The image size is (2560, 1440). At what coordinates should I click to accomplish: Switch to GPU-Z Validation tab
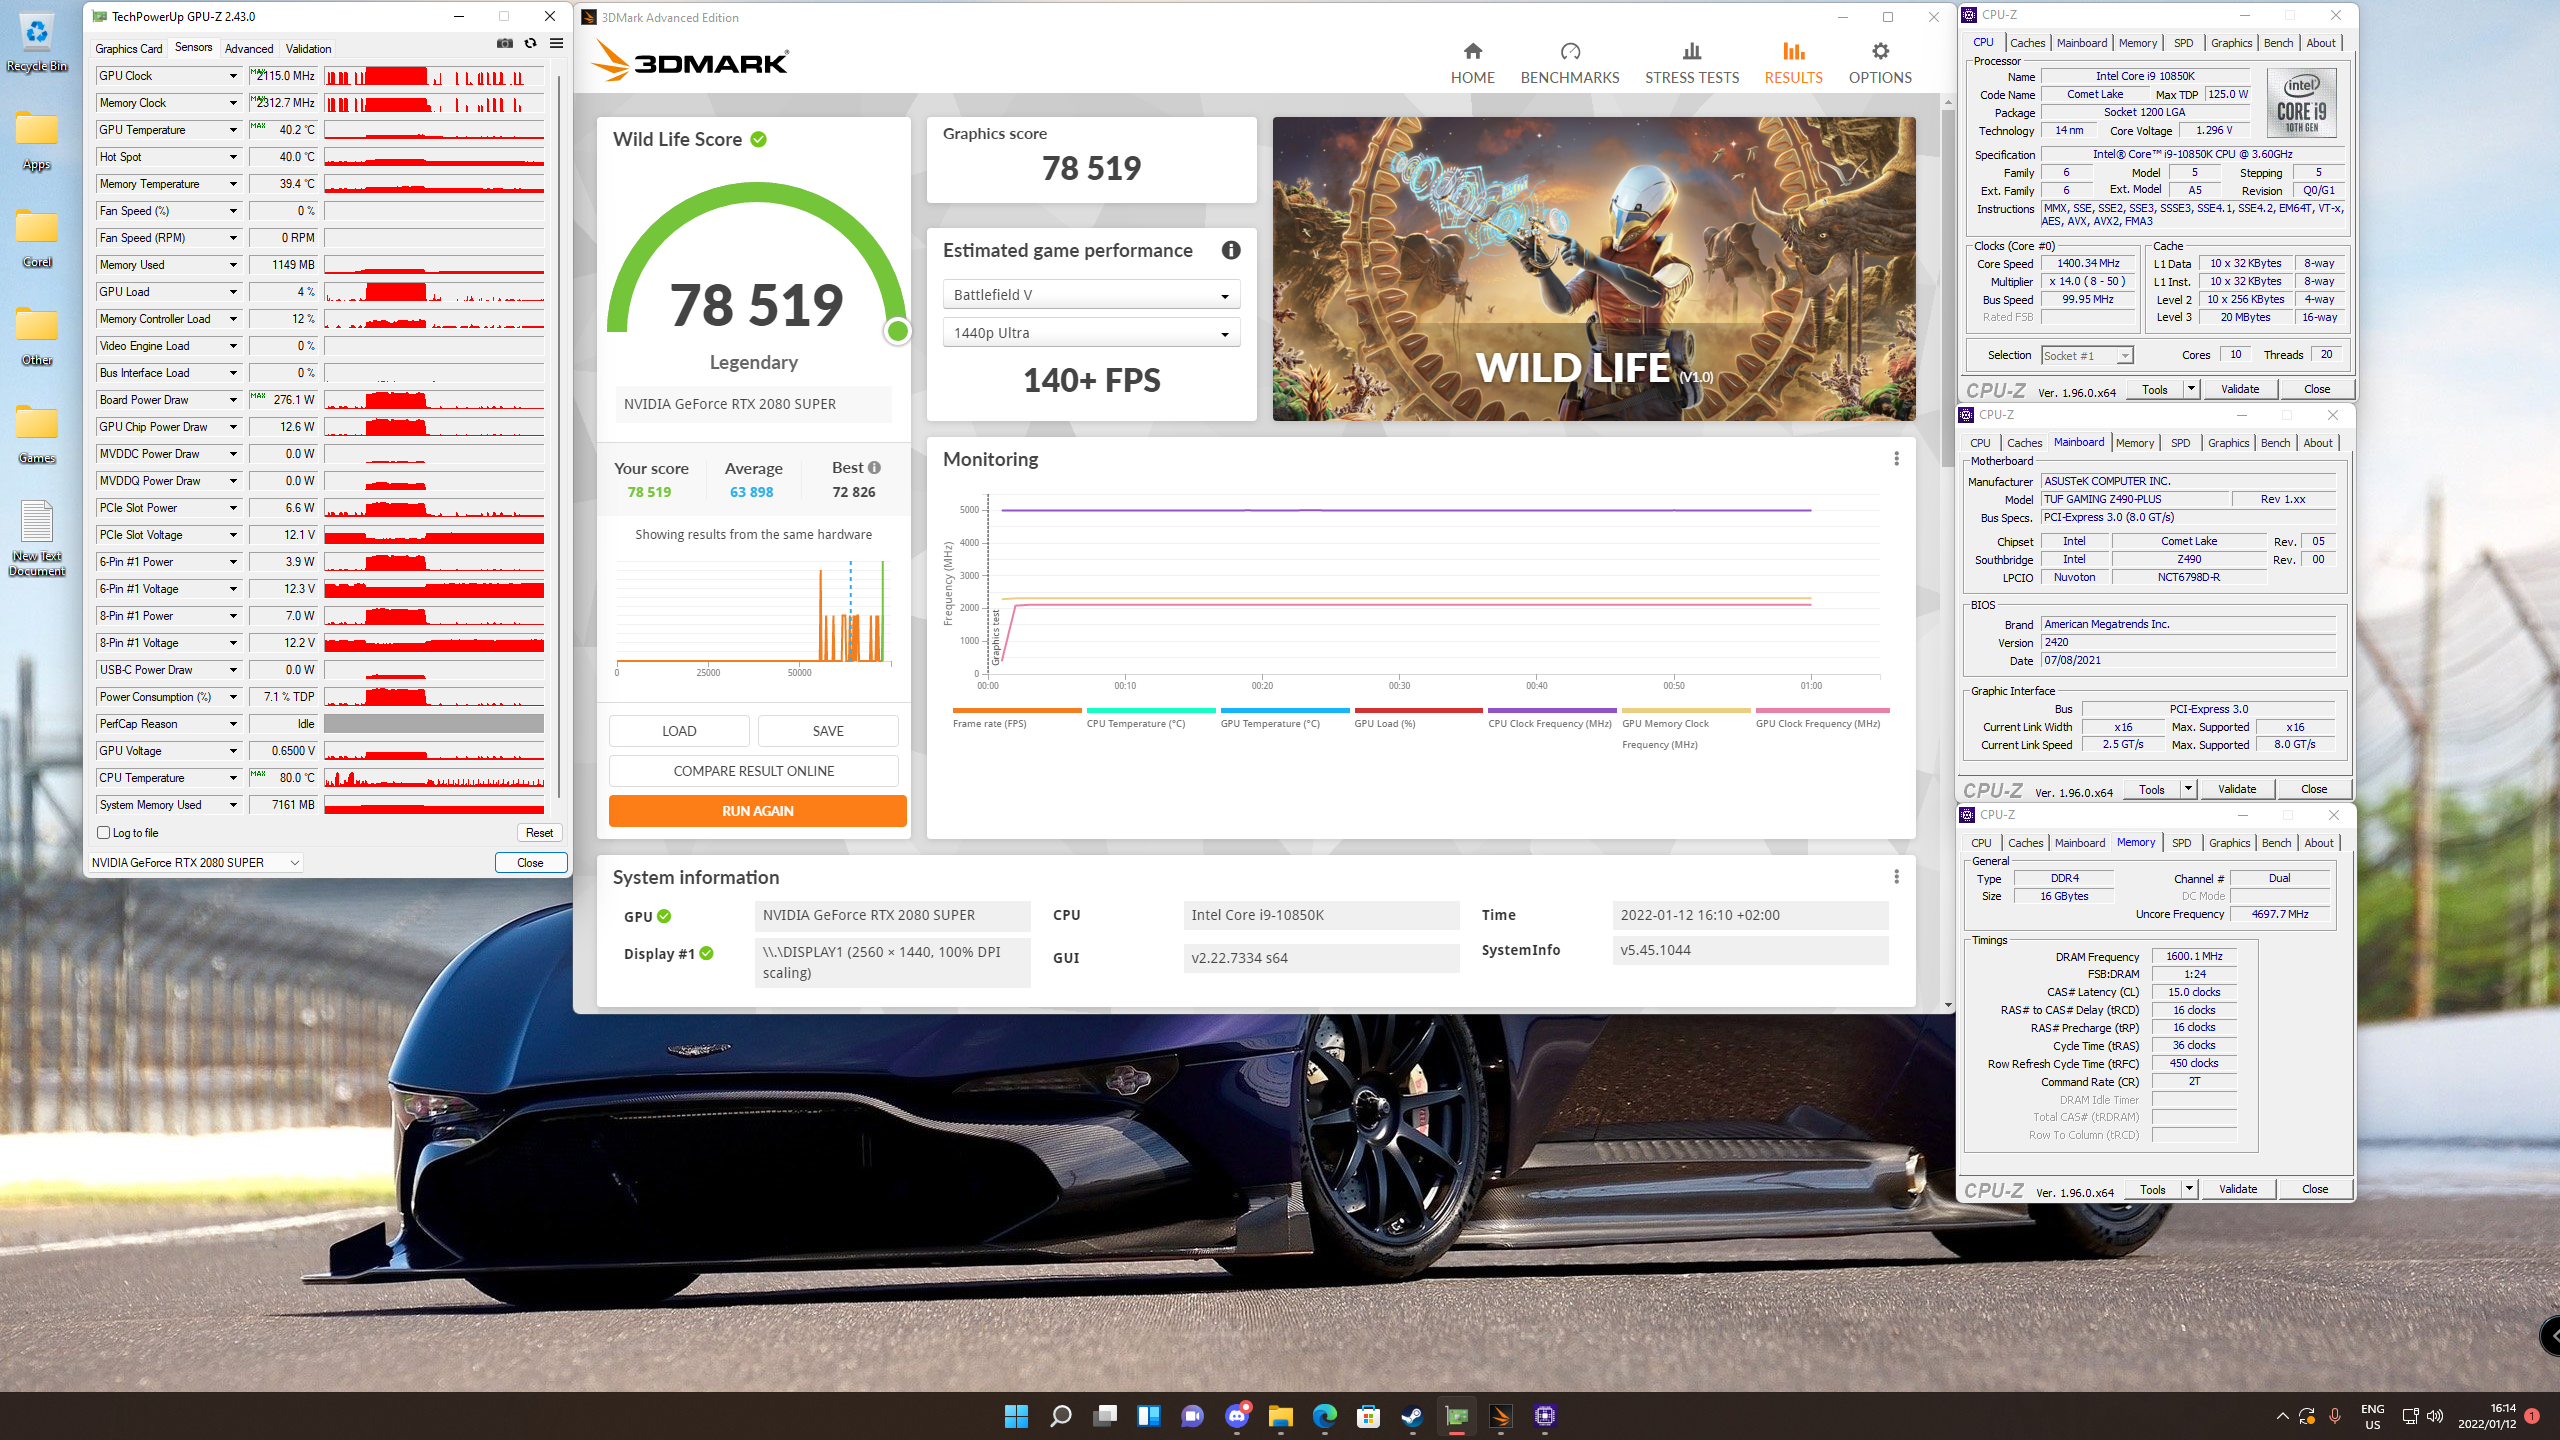308,48
